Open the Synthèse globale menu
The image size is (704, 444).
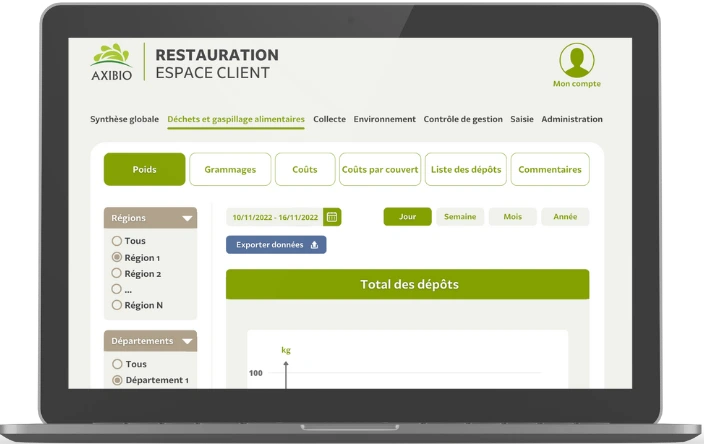(x=124, y=119)
